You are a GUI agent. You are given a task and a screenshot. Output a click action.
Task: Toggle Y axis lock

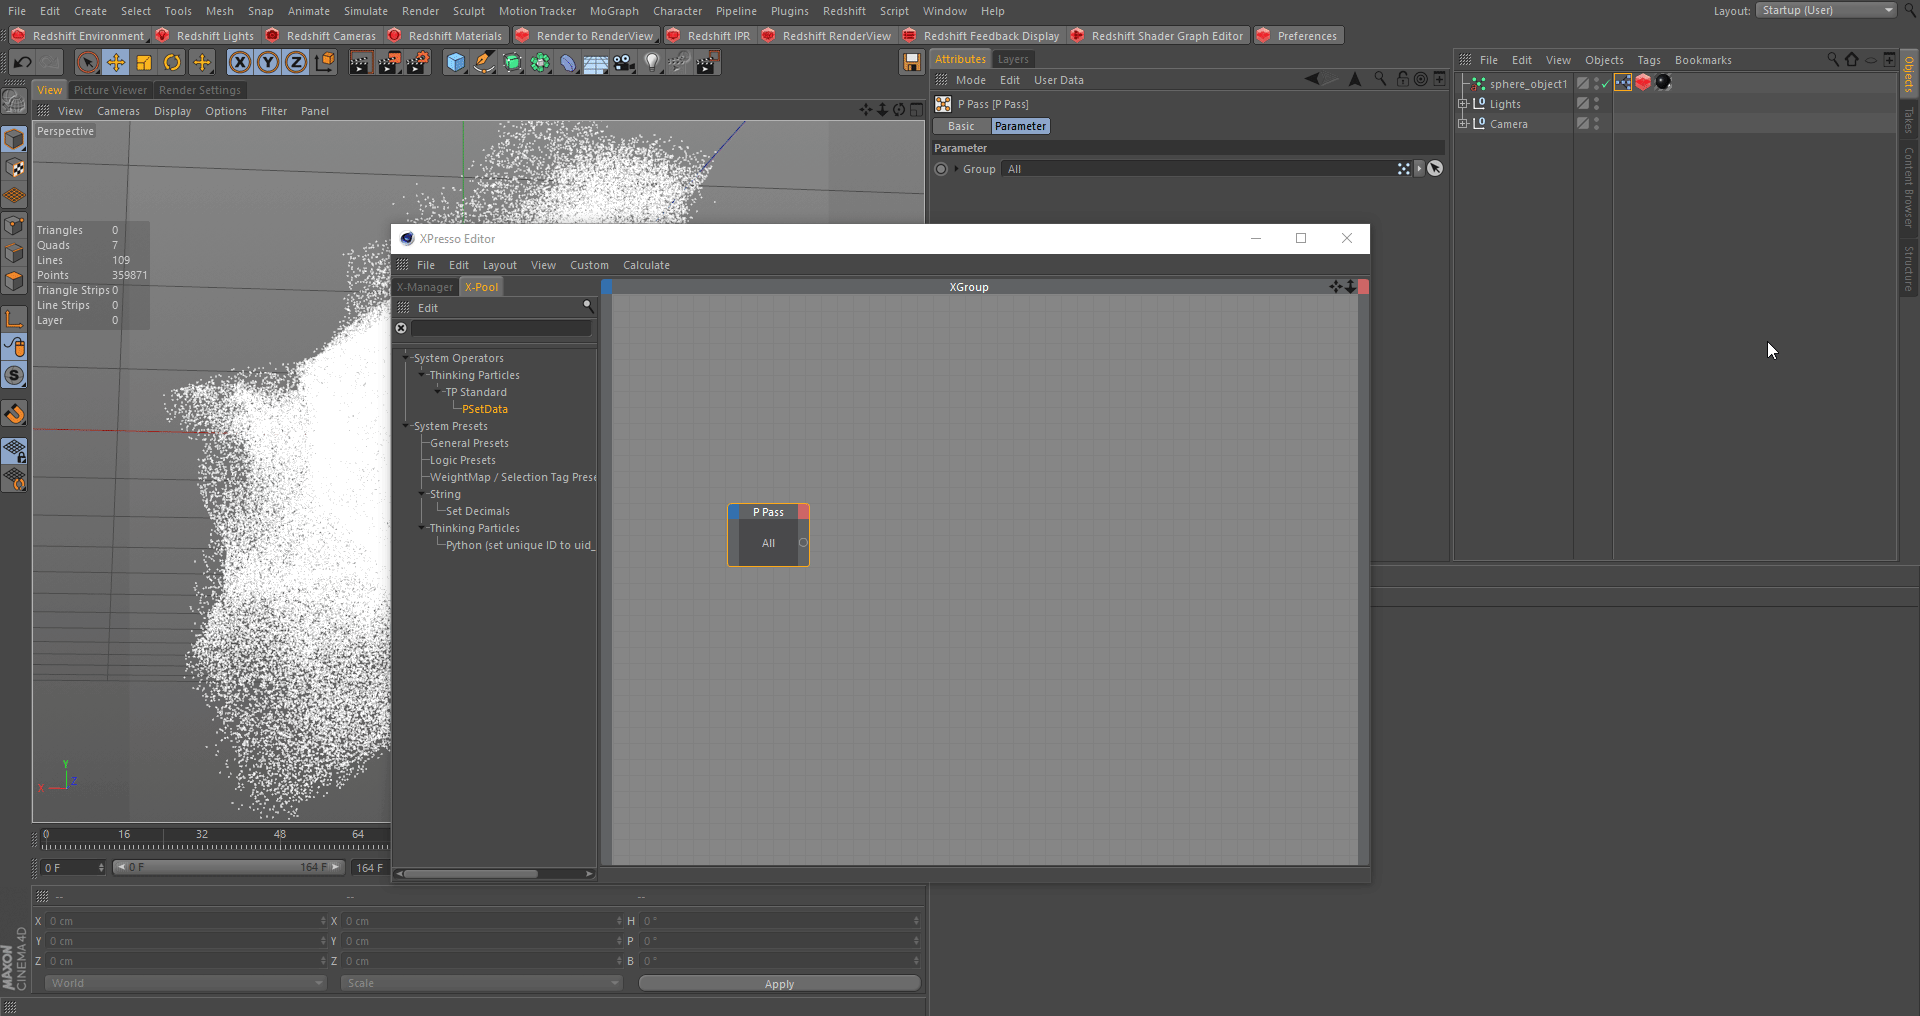point(268,63)
